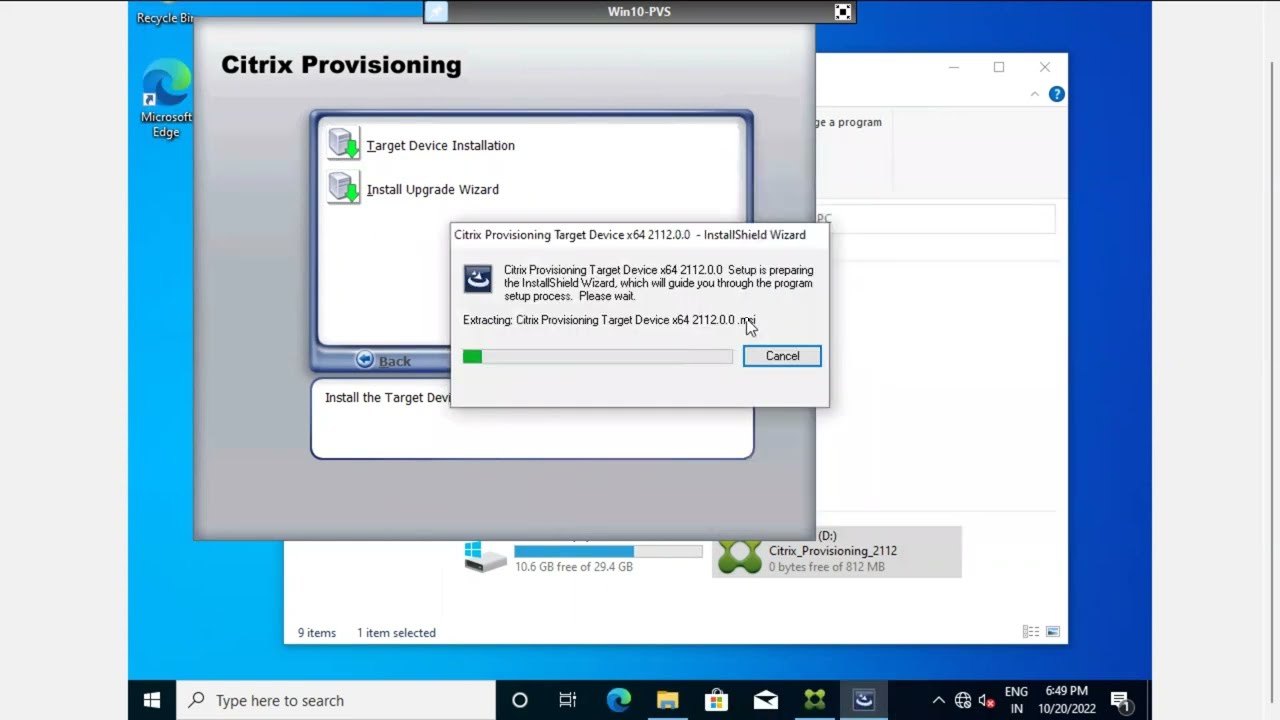Cancel the InstallShield extraction
Viewport: 1280px width, 720px height.
(x=782, y=356)
